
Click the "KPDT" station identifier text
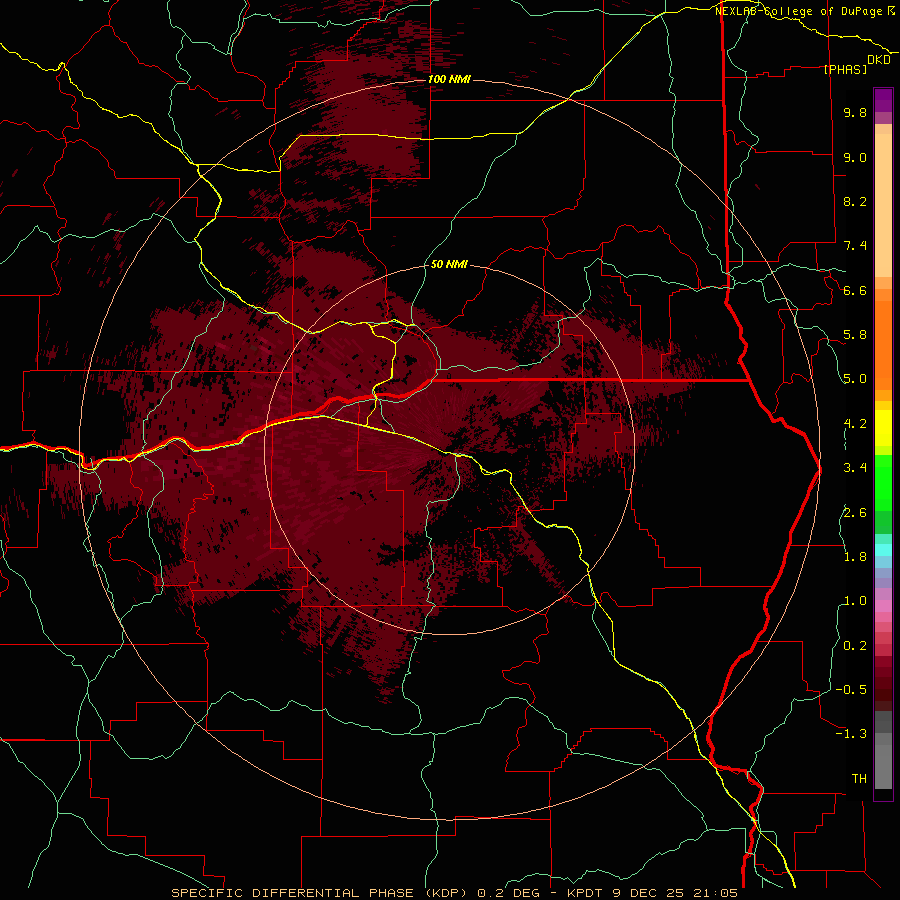coord(587,893)
